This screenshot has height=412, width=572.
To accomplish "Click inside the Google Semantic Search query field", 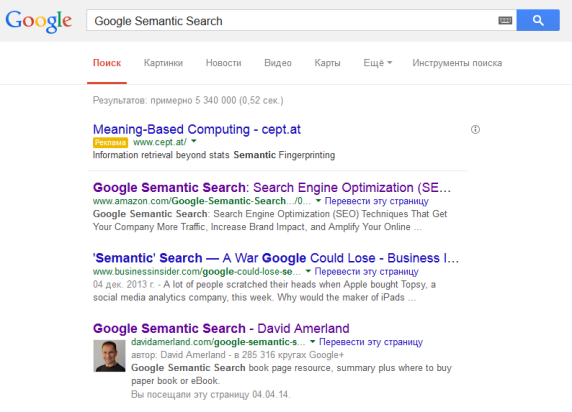I will (292, 20).
